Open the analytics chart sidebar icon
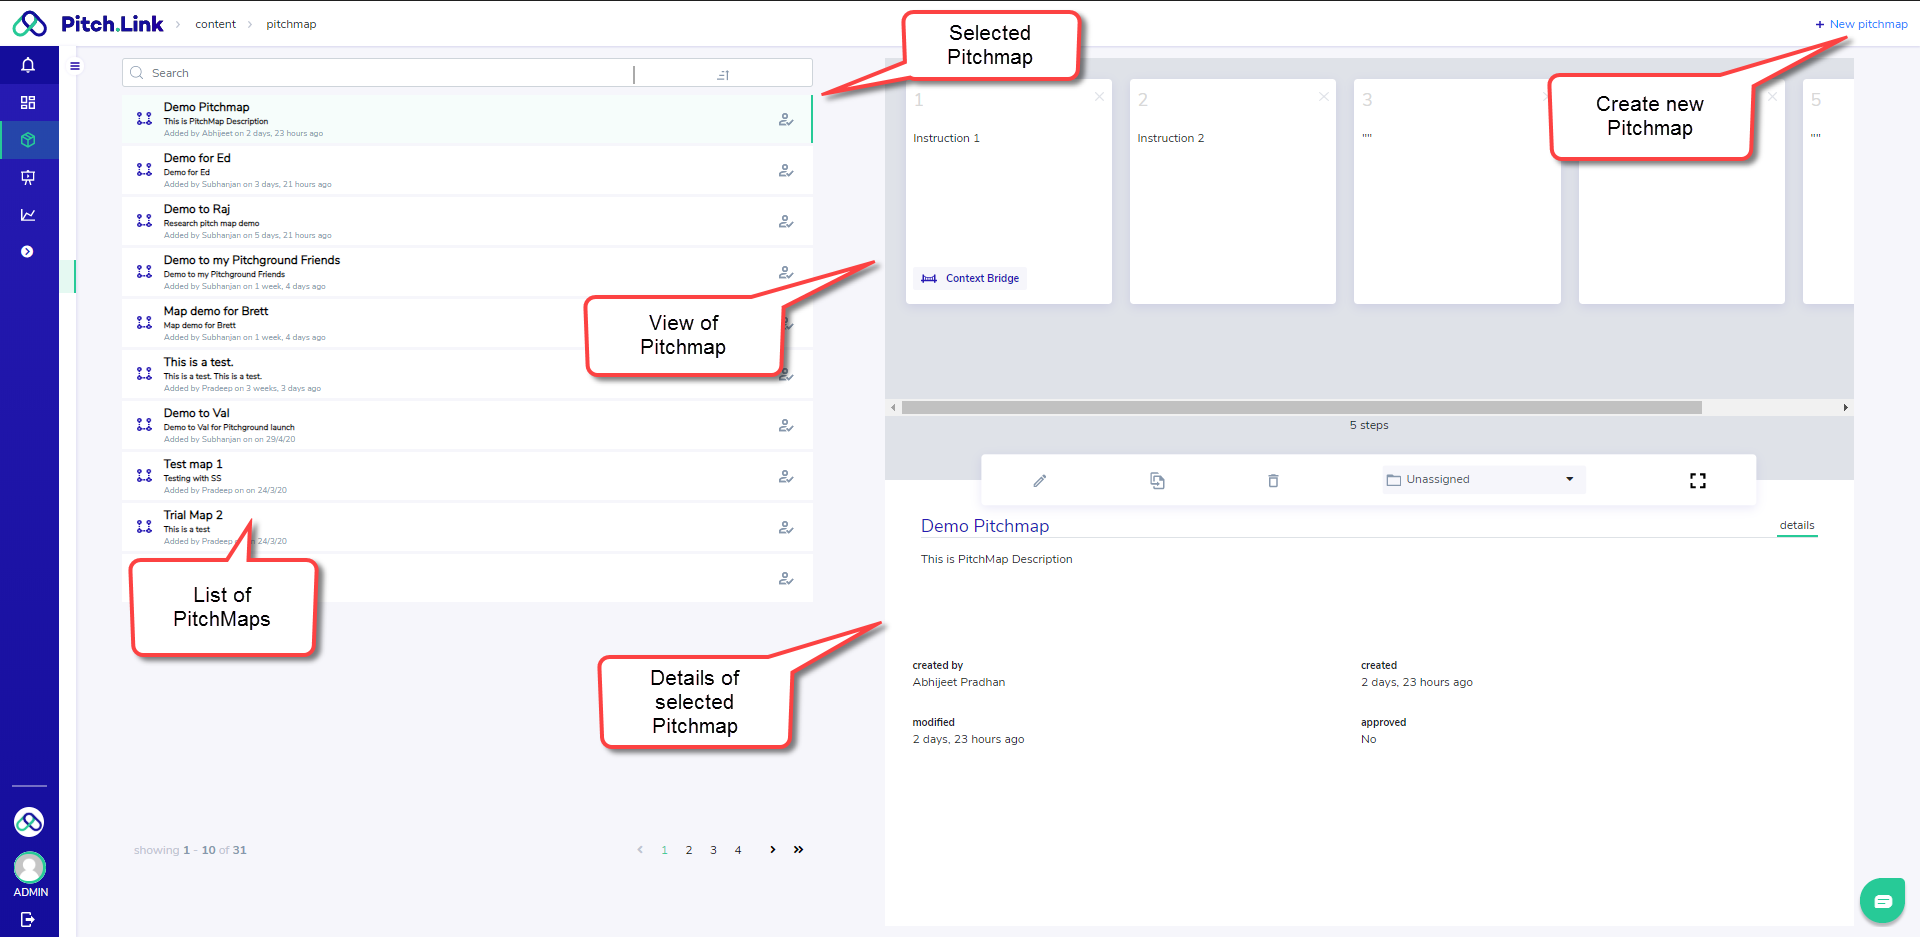This screenshot has height=937, width=1920. click(28, 215)
